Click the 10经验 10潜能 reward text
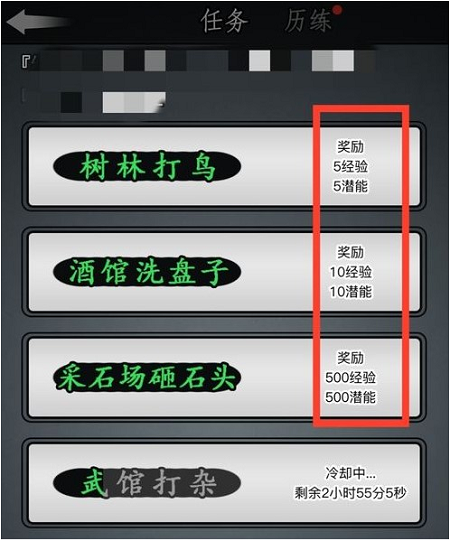The height and width of the screenshot is (541, 450). tap(350, 282)
